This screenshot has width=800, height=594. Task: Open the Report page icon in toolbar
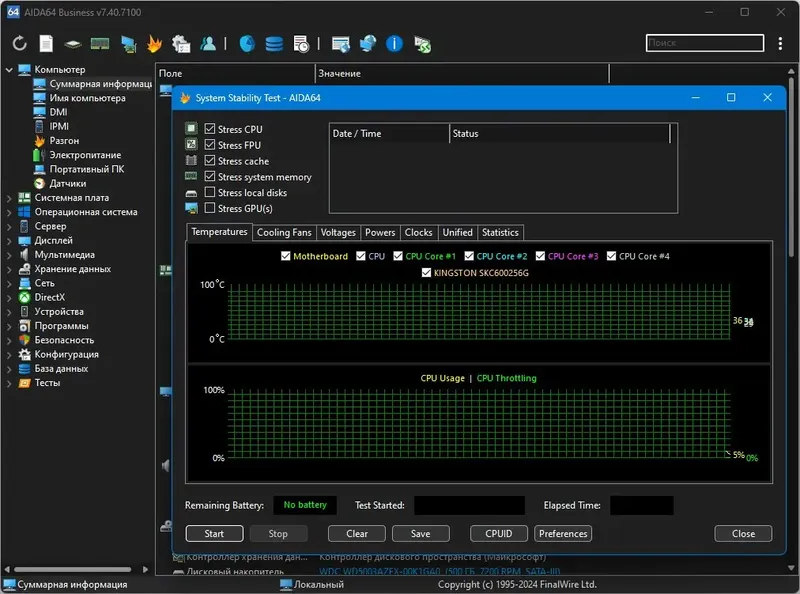pos(46,44)
